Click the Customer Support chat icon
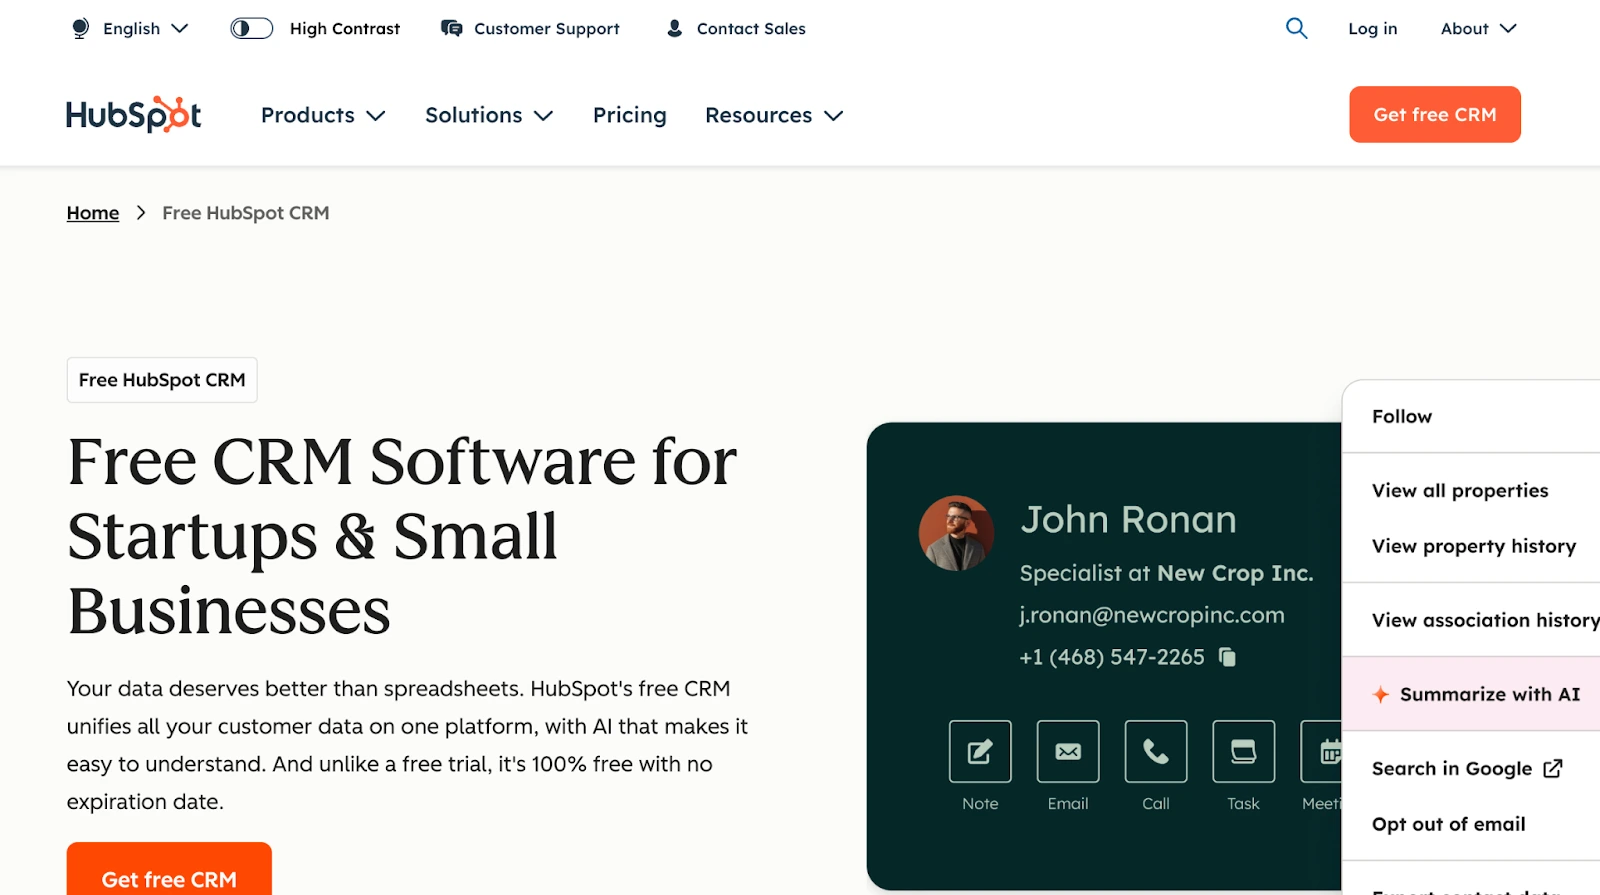Screen dimensions: 1600x895 coord(452,28)
